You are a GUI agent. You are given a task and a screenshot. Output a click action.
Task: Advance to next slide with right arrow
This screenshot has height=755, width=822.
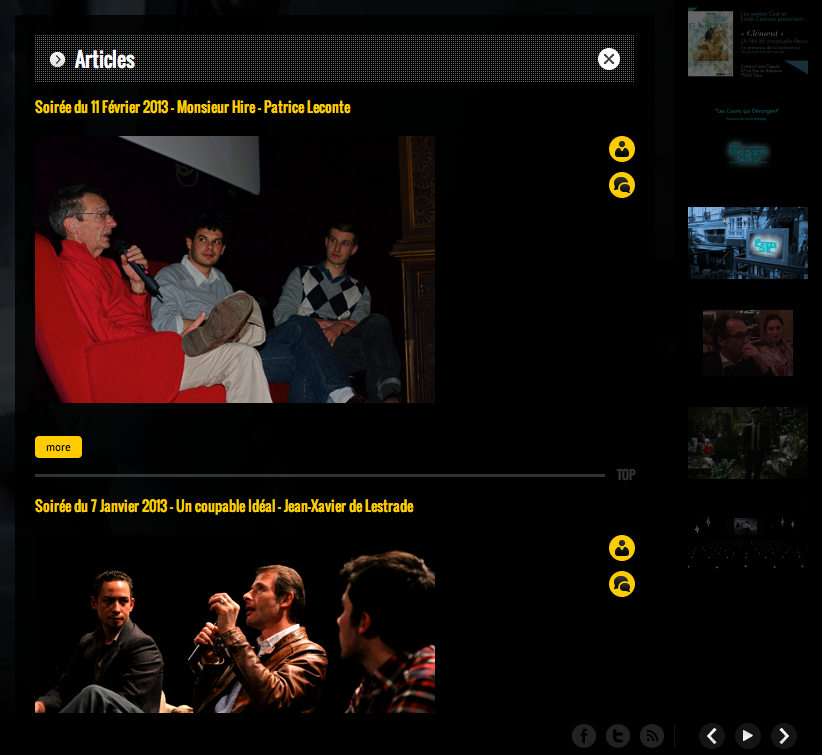[784, 736]
